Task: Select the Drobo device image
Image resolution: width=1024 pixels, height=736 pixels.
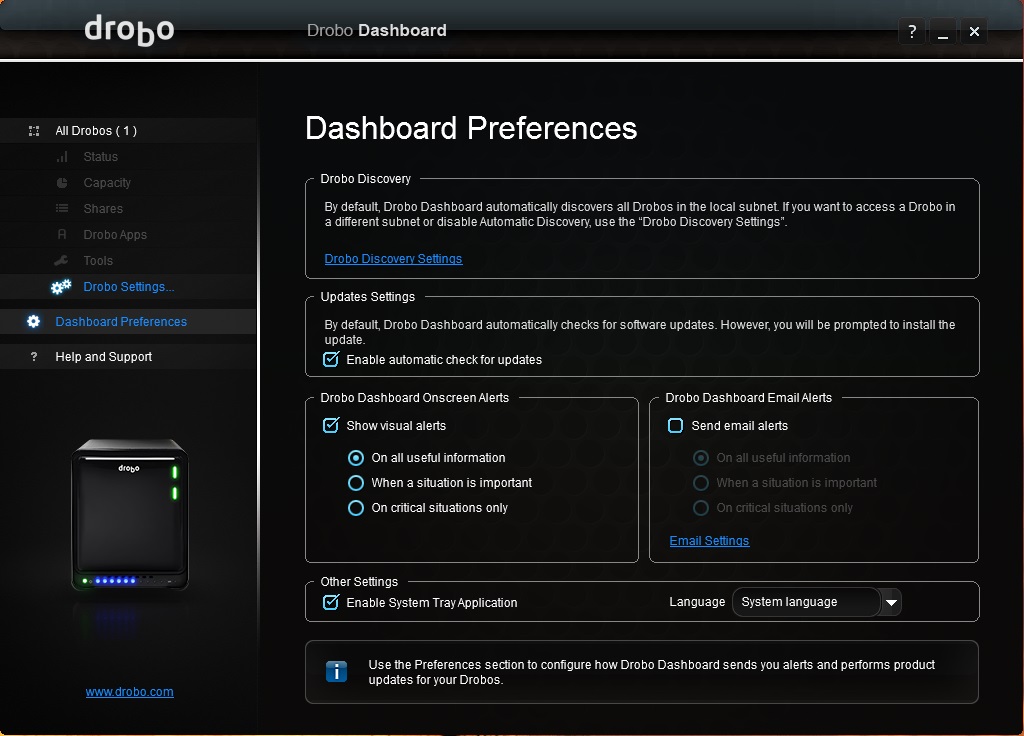Action: click(x=130, y=515)
